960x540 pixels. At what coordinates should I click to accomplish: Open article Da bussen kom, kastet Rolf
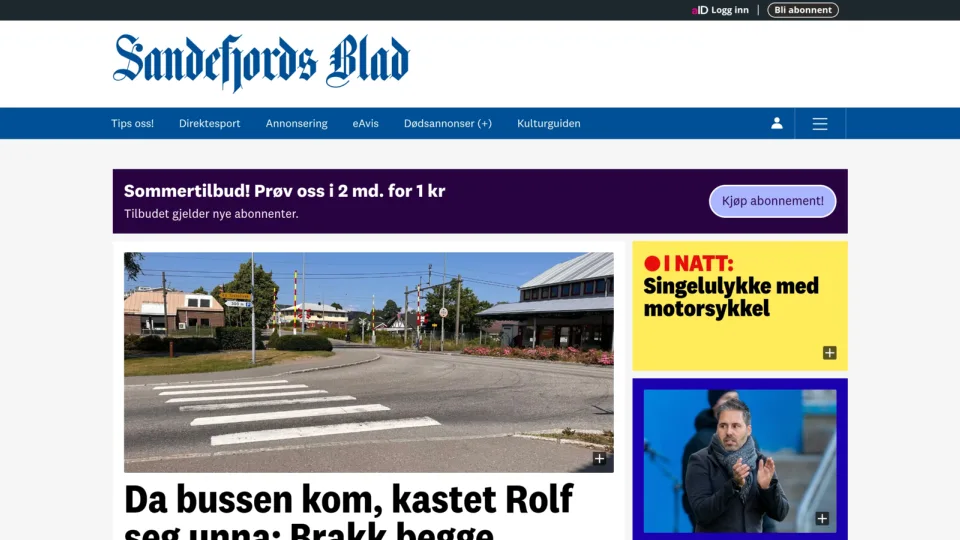point(349,511)
